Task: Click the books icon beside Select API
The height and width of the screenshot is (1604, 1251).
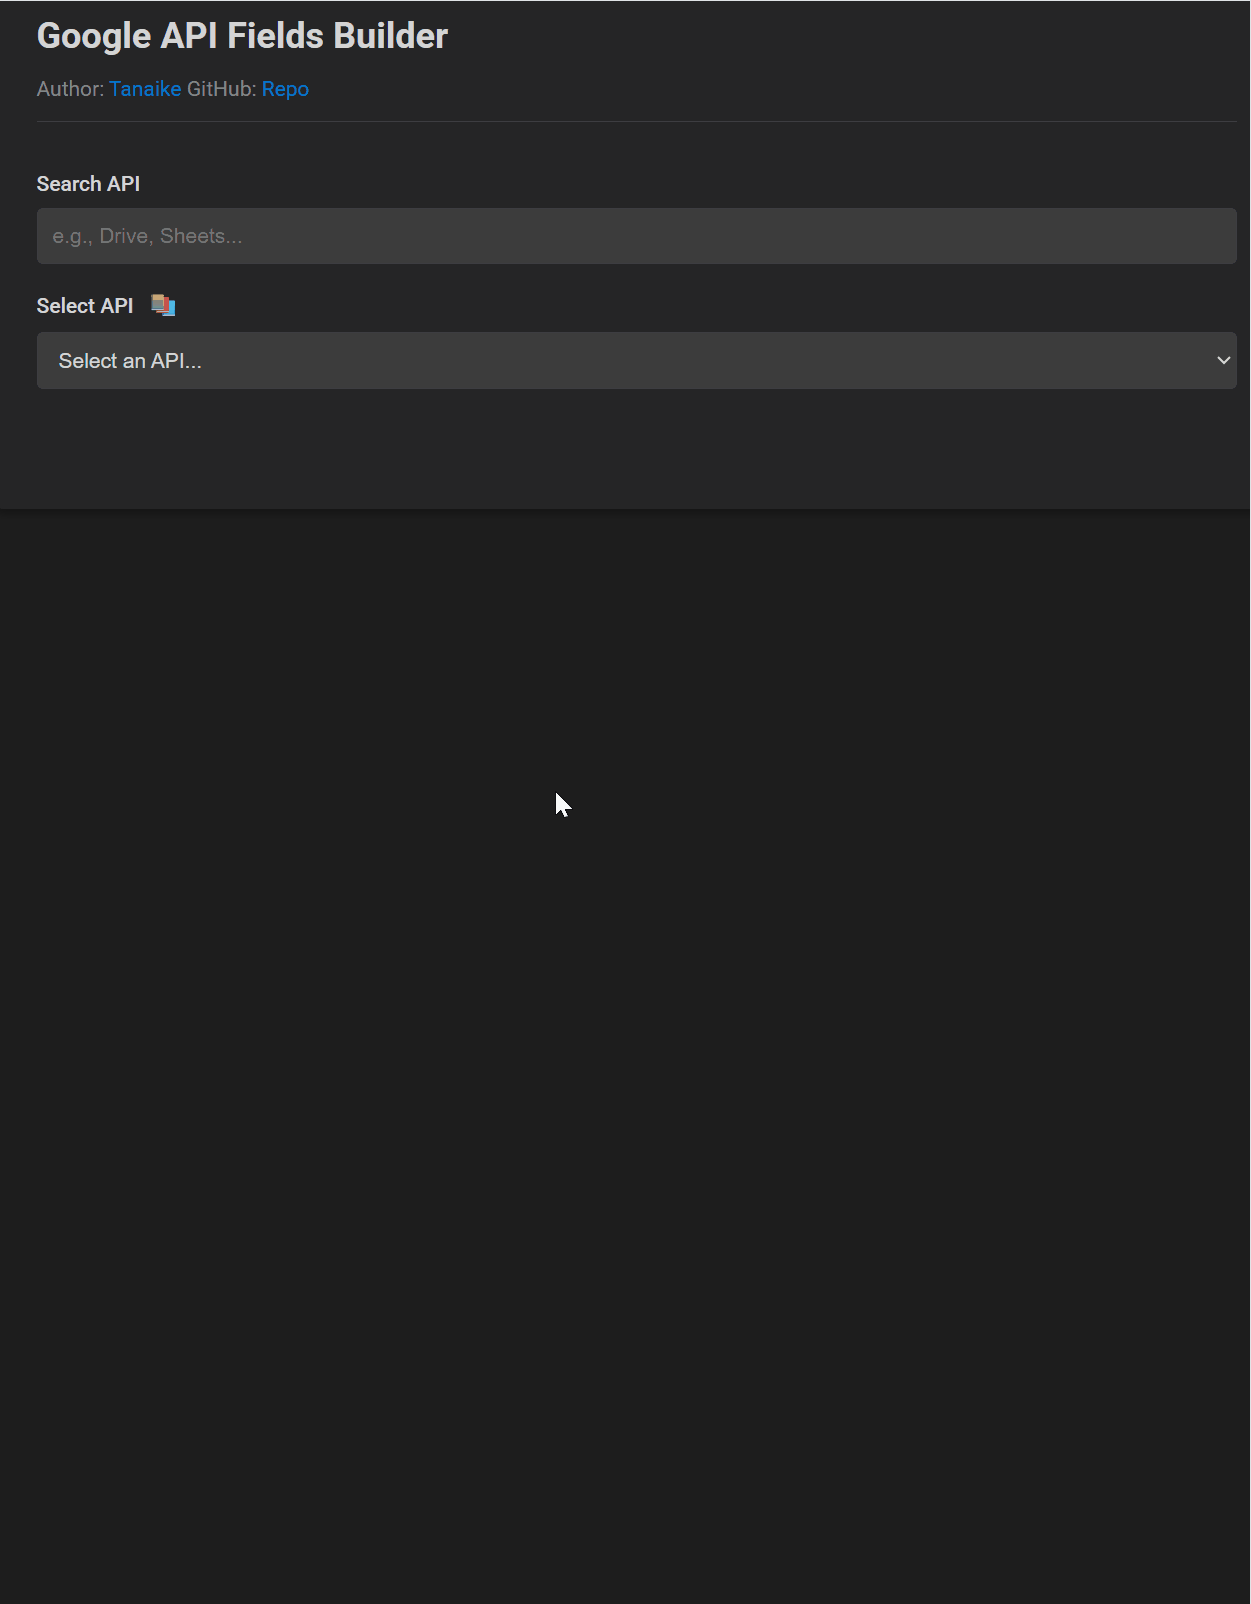Action: [163, 305]
